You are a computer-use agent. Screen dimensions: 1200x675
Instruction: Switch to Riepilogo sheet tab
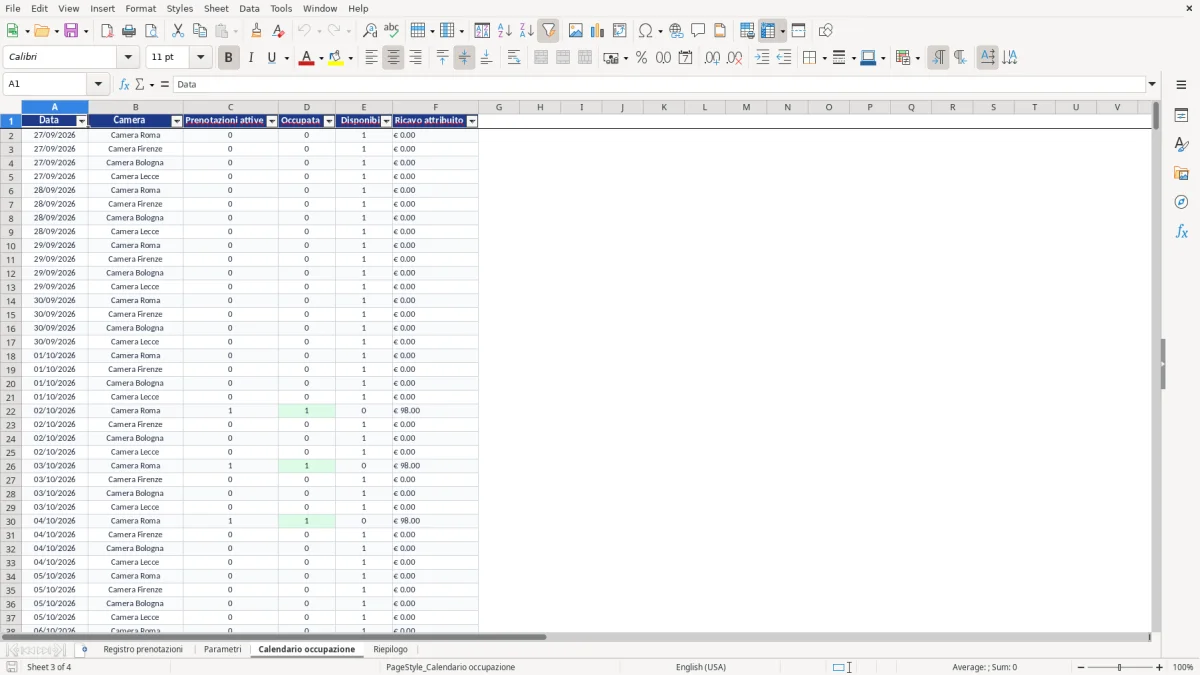click(390, 650)
